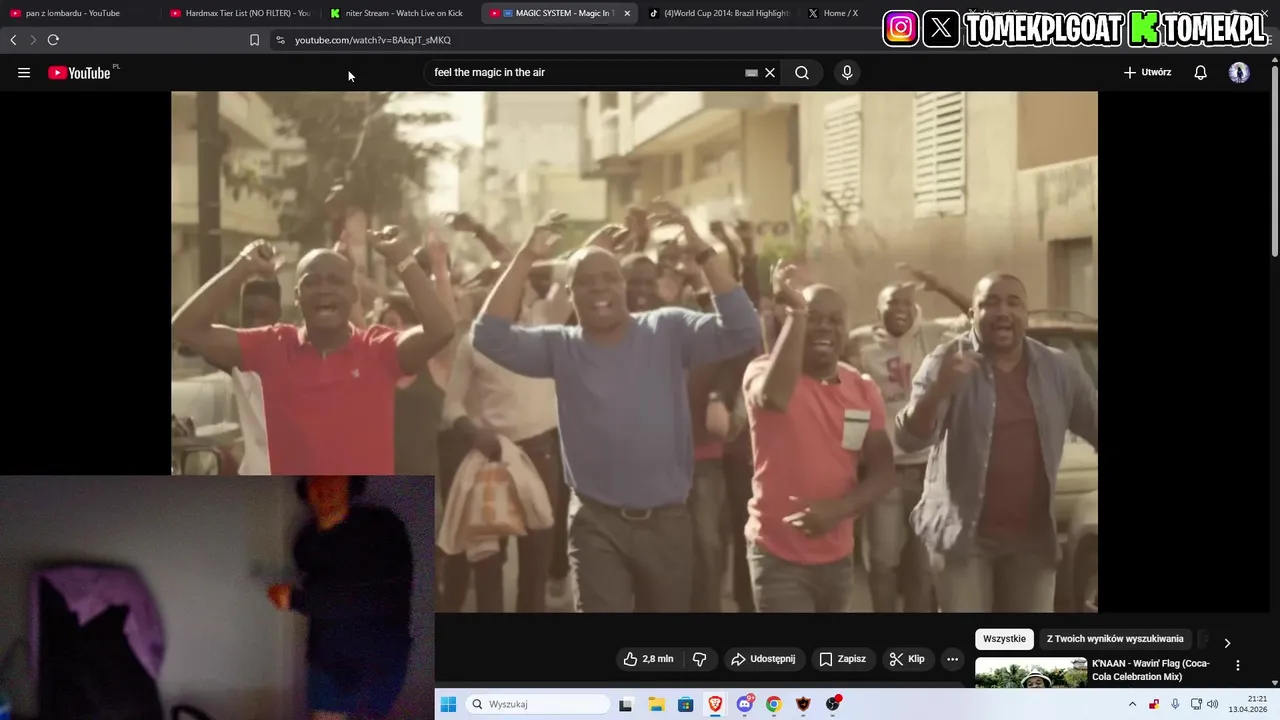1280x720 pixels.
Task: Save the video with 'Zapisz'
Action: 842,659
